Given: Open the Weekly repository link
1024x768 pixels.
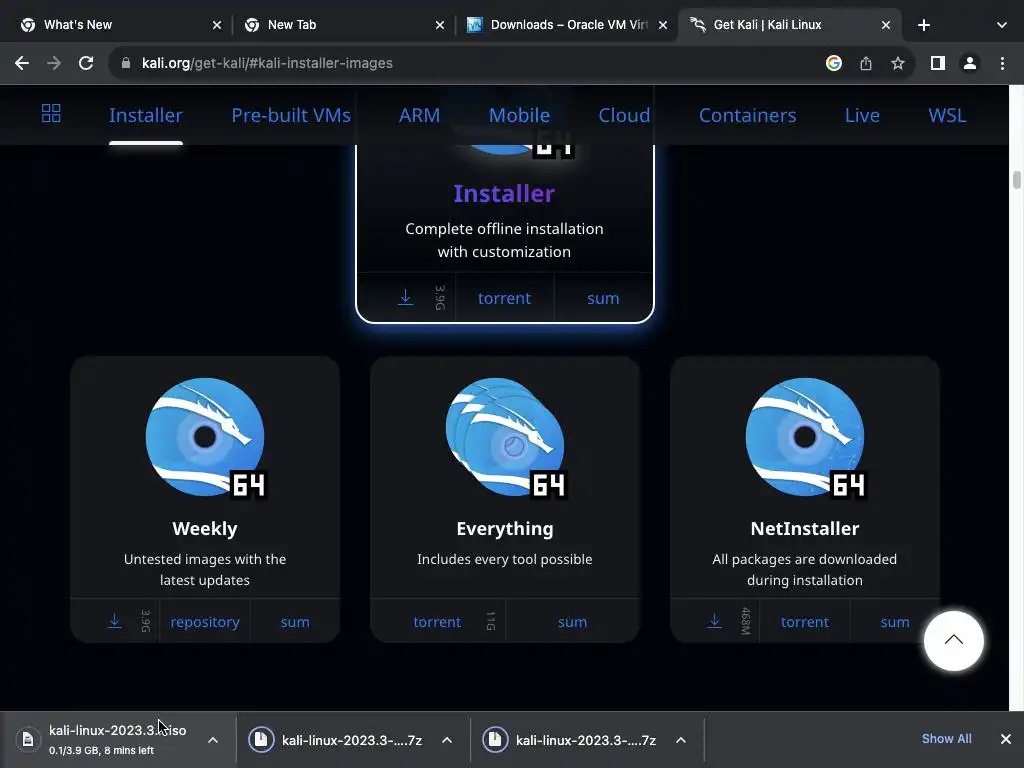Looking at the screenshot, I should tap(204, 622).
